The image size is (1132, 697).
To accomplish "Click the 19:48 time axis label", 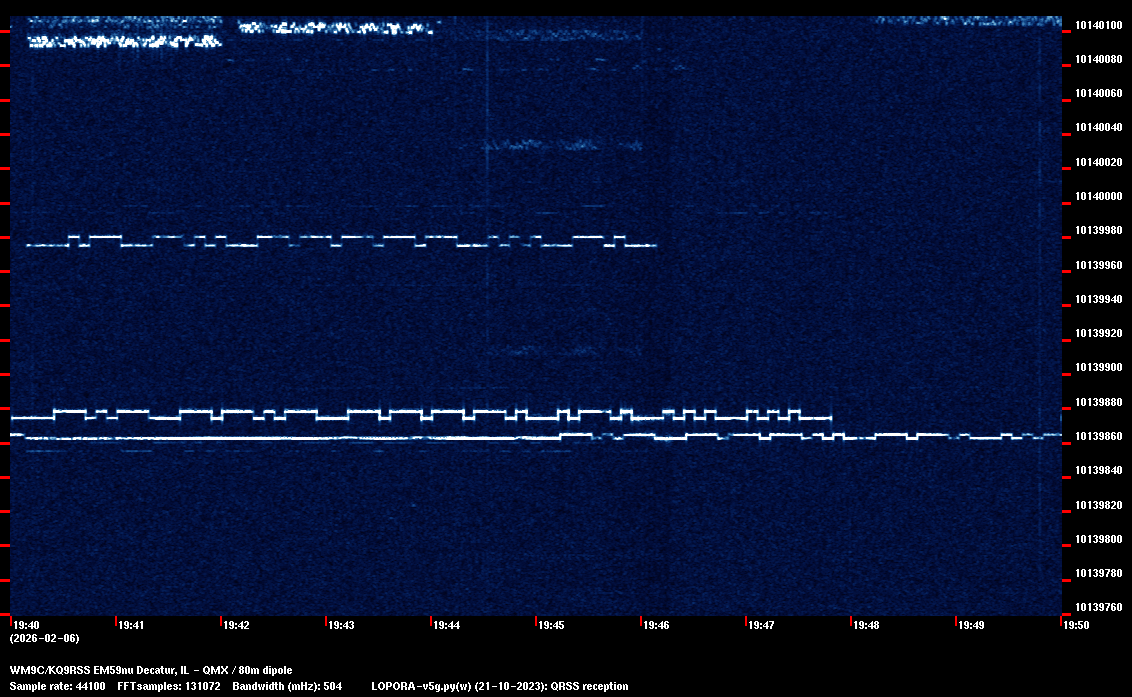I will (866, 625).
